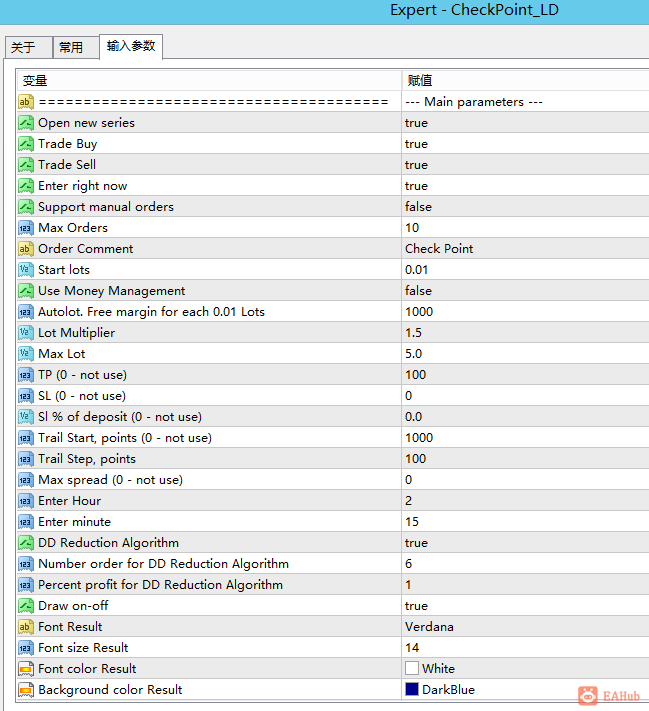The height and width of the screenshot is (711, 649).
Task: Click the integer icon beside Trail Start, points
Action: pyautogui.click(x=26, y=438)
